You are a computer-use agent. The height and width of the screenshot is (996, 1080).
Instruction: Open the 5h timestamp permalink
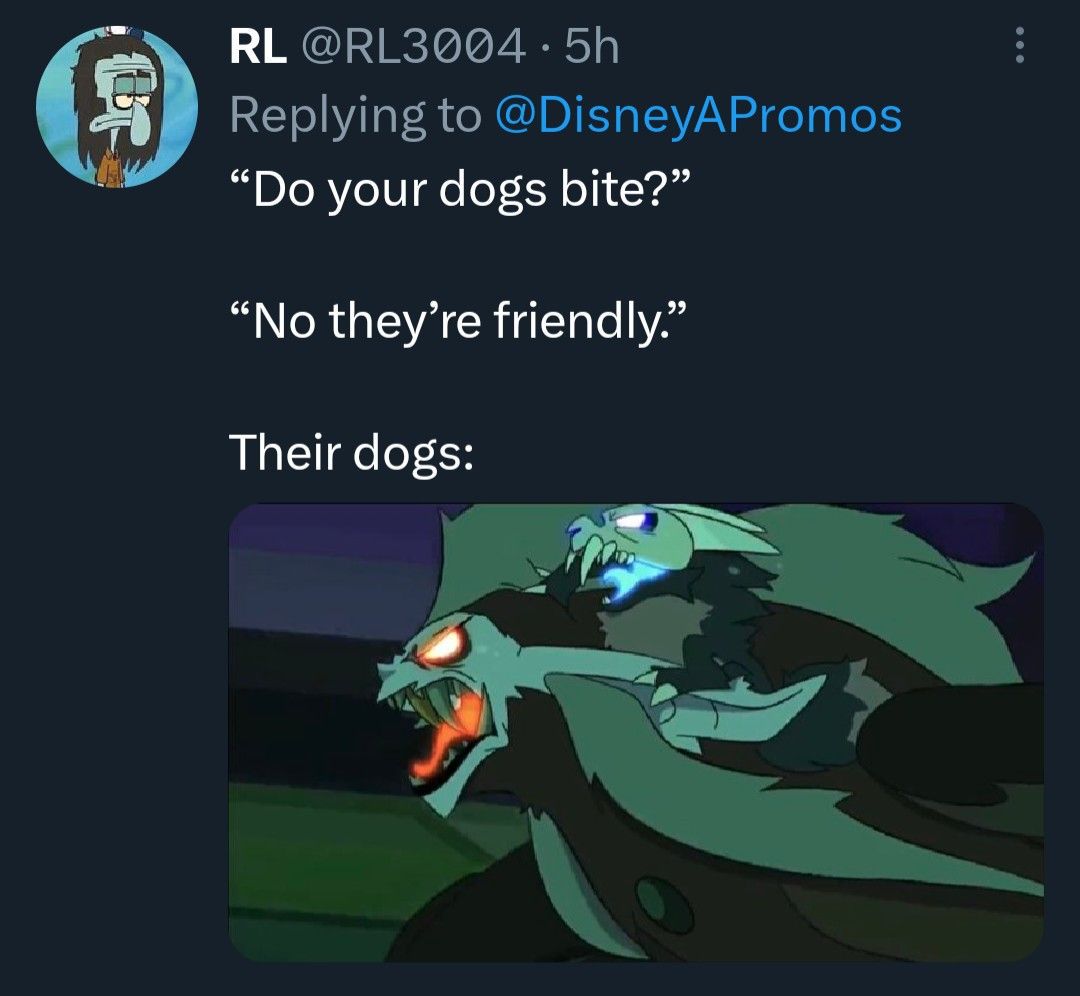pyautogui.click(x=591, y=48)
